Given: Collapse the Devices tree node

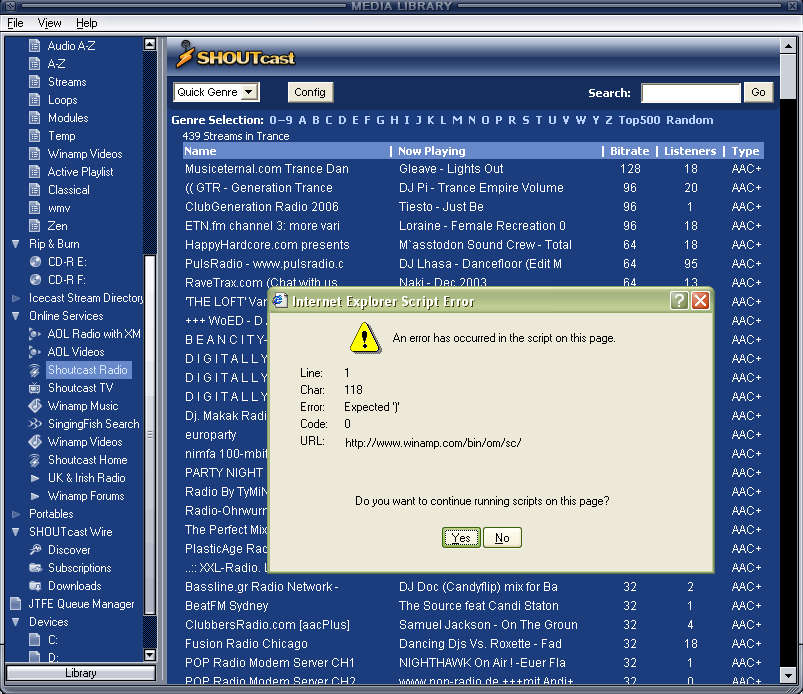Looking at the screenshot, I should pos(16,622).
